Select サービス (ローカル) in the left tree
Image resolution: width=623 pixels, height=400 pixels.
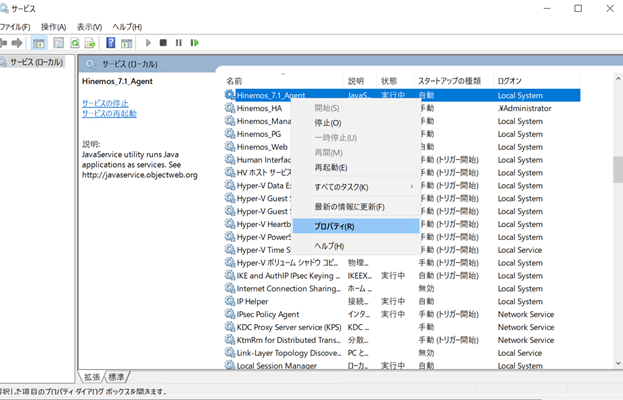tap(37, 62)
